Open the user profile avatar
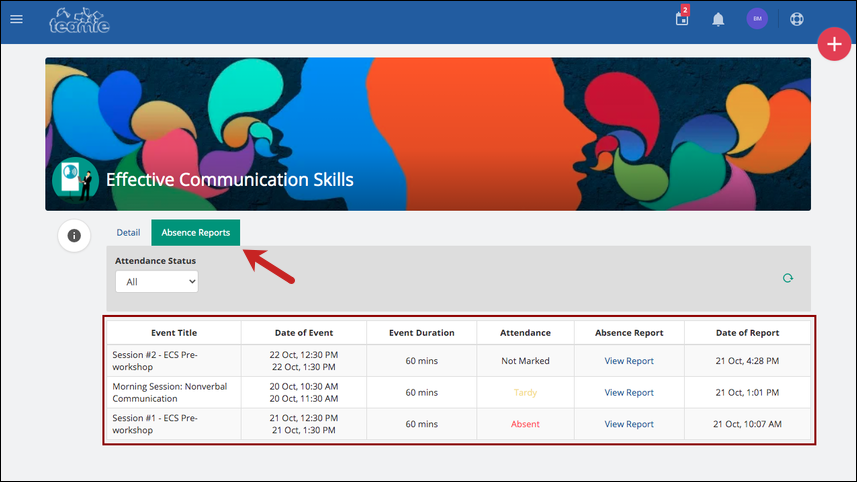 [x=757, y=19]
